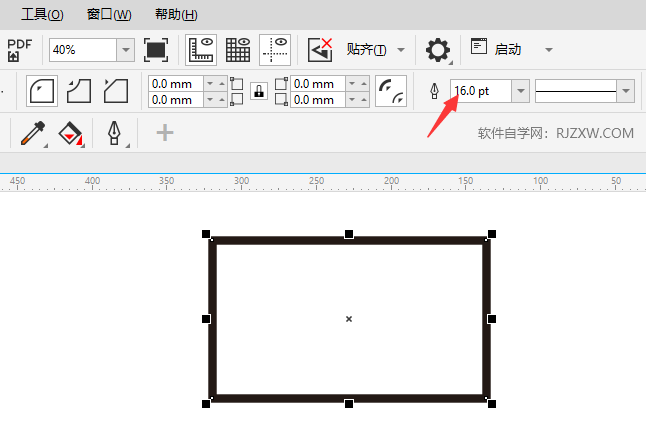Select the outline pen tool in toolbox

[115, 133]
